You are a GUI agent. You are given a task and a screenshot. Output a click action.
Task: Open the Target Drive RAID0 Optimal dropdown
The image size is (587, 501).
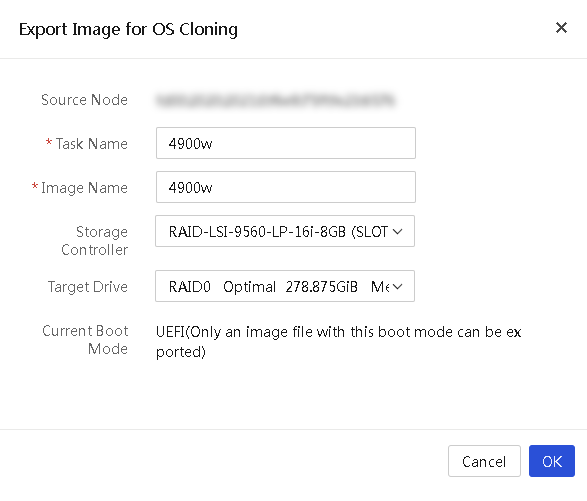click(x=285, y=286)
